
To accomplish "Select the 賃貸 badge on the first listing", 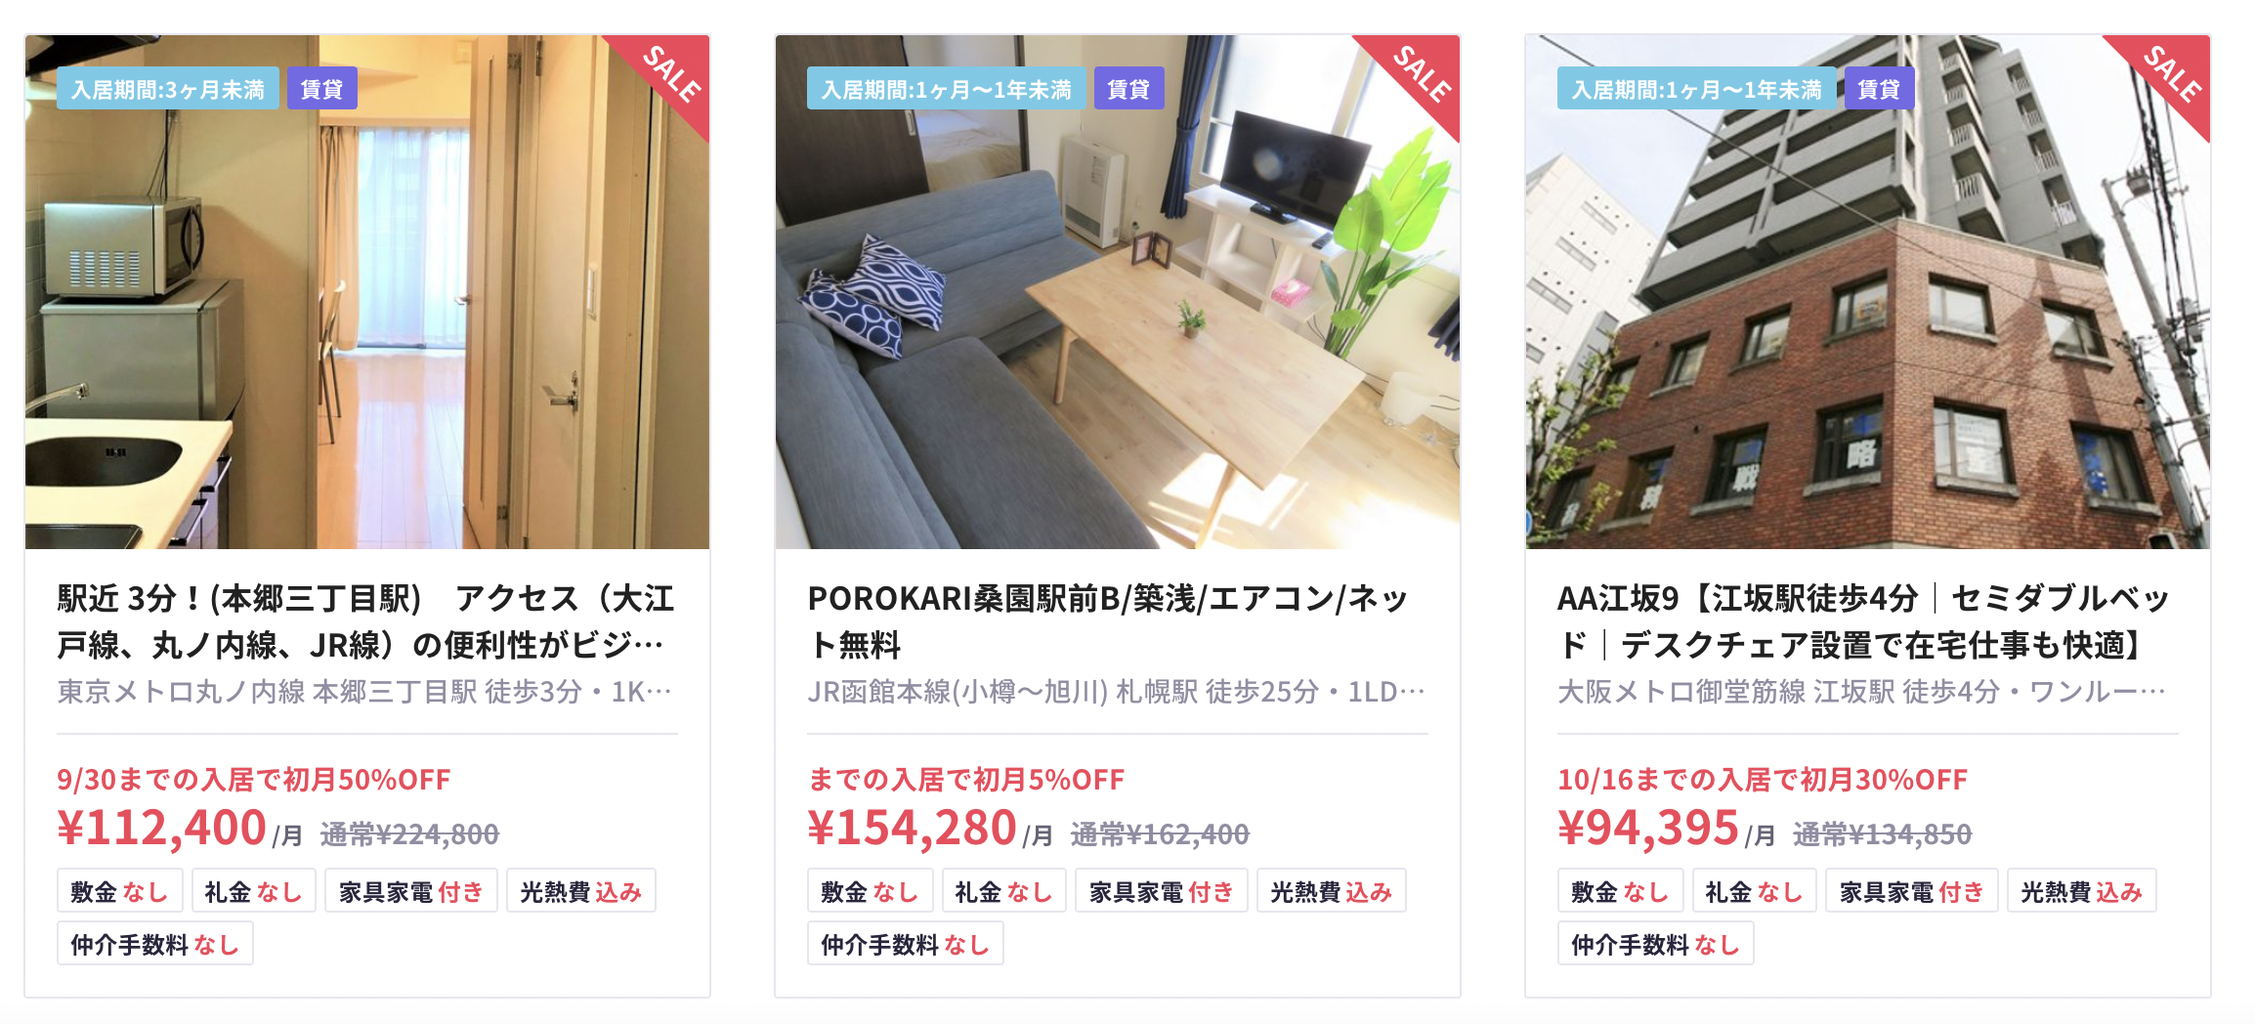I will click(x=322, y=89).
